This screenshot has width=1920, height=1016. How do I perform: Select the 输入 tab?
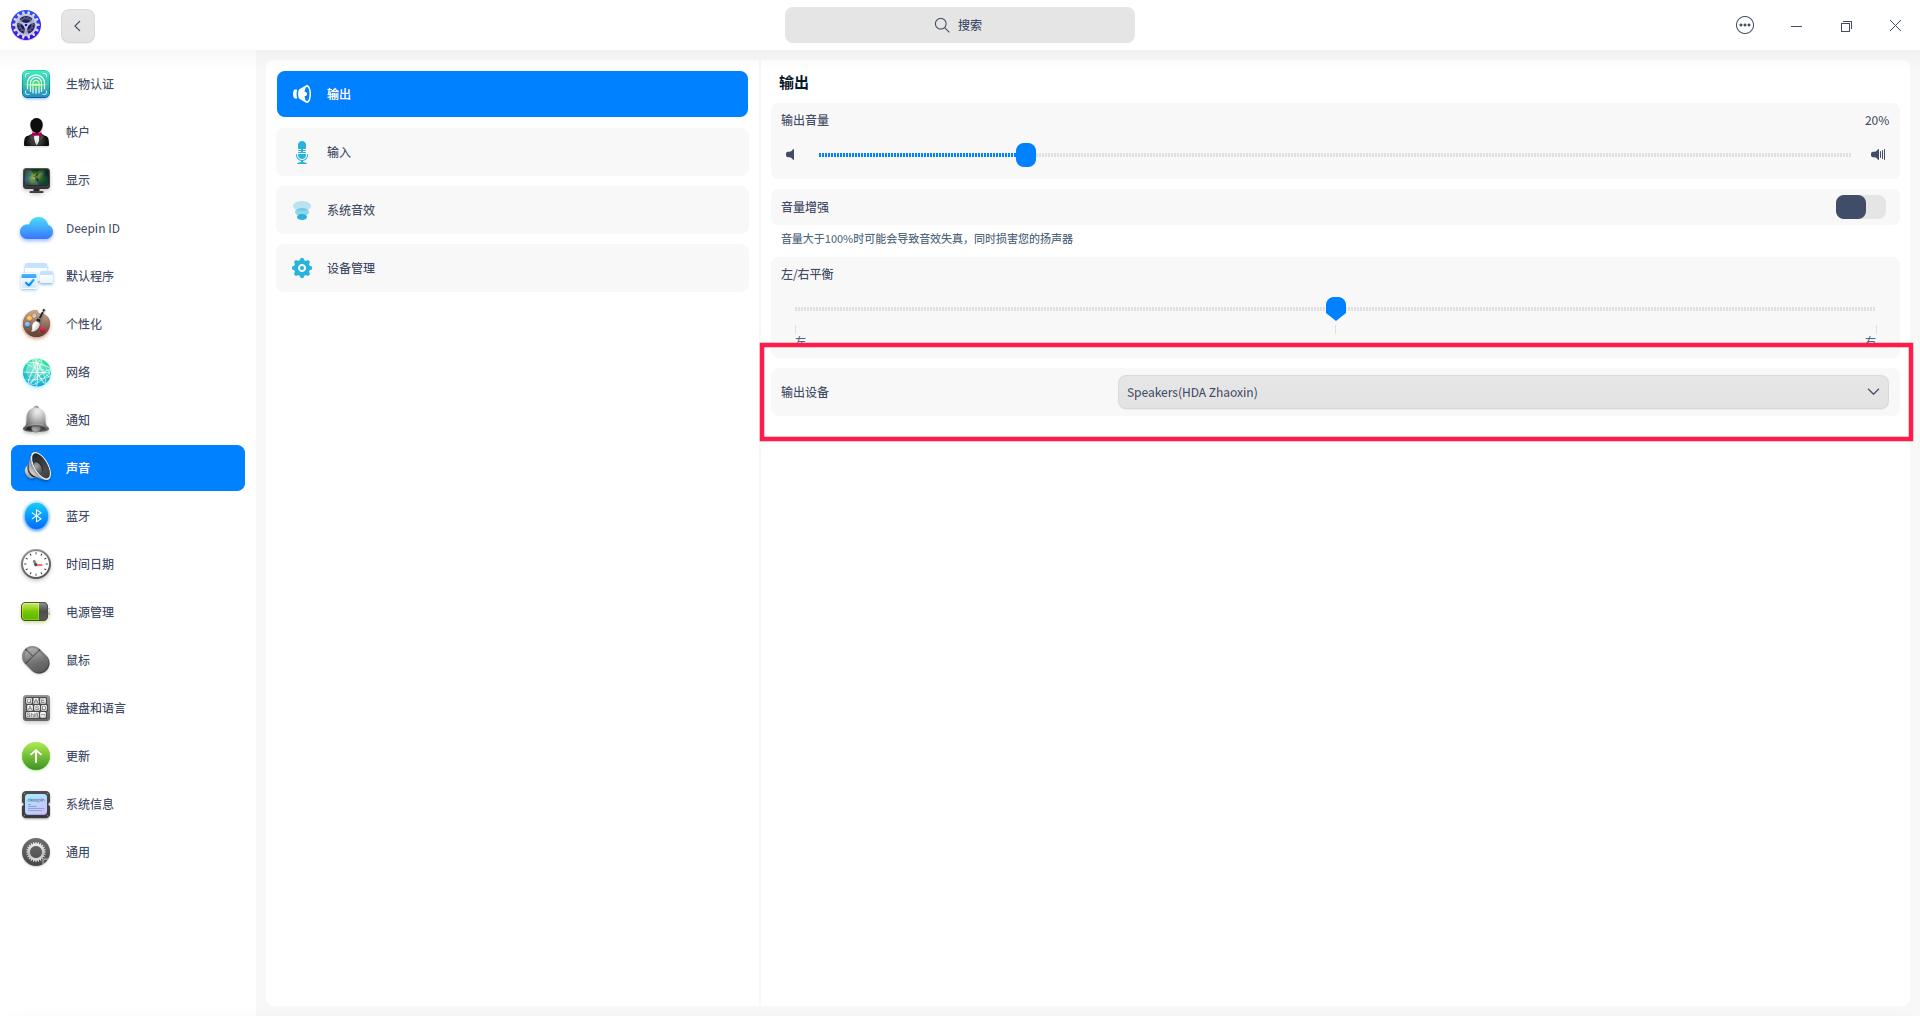tap(512, 152)
